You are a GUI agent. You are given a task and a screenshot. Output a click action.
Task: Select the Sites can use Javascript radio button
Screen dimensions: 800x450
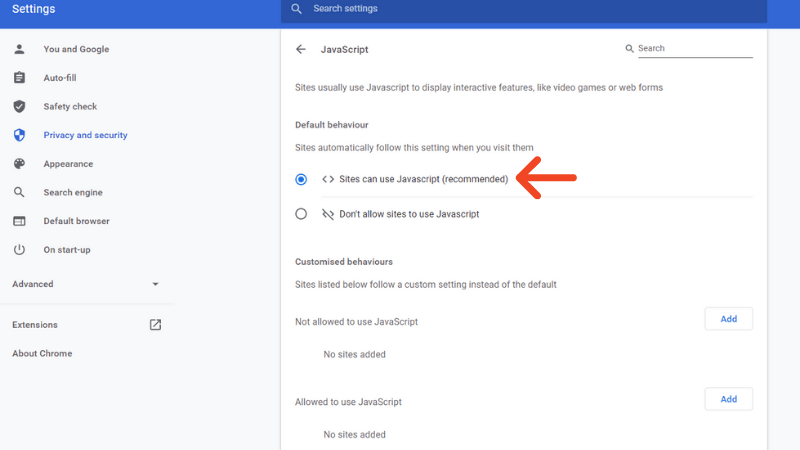pyautogui.click(x=301, y=179)
